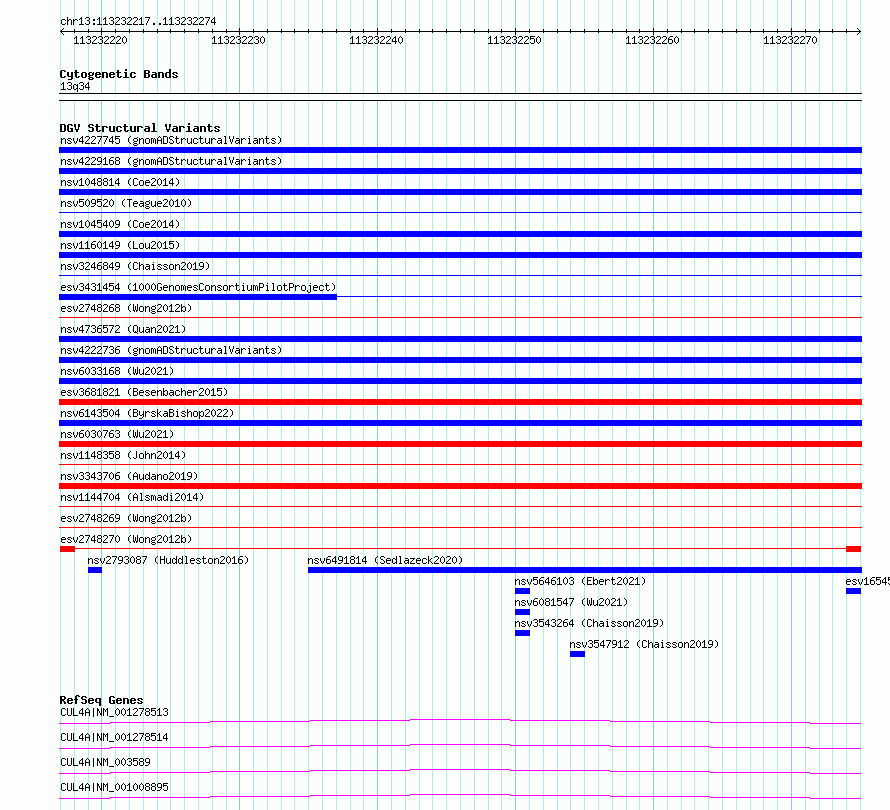This screenshot has height=810, width=890.
Task: Click ruler position 113232270
Action: coord(790,40)
